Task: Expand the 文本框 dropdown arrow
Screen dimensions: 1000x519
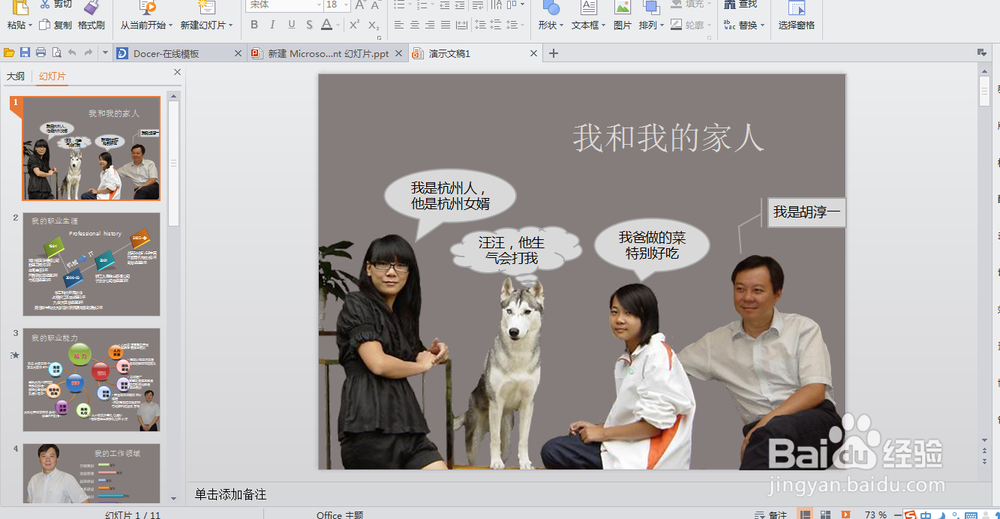Action: tap(603, 26)
